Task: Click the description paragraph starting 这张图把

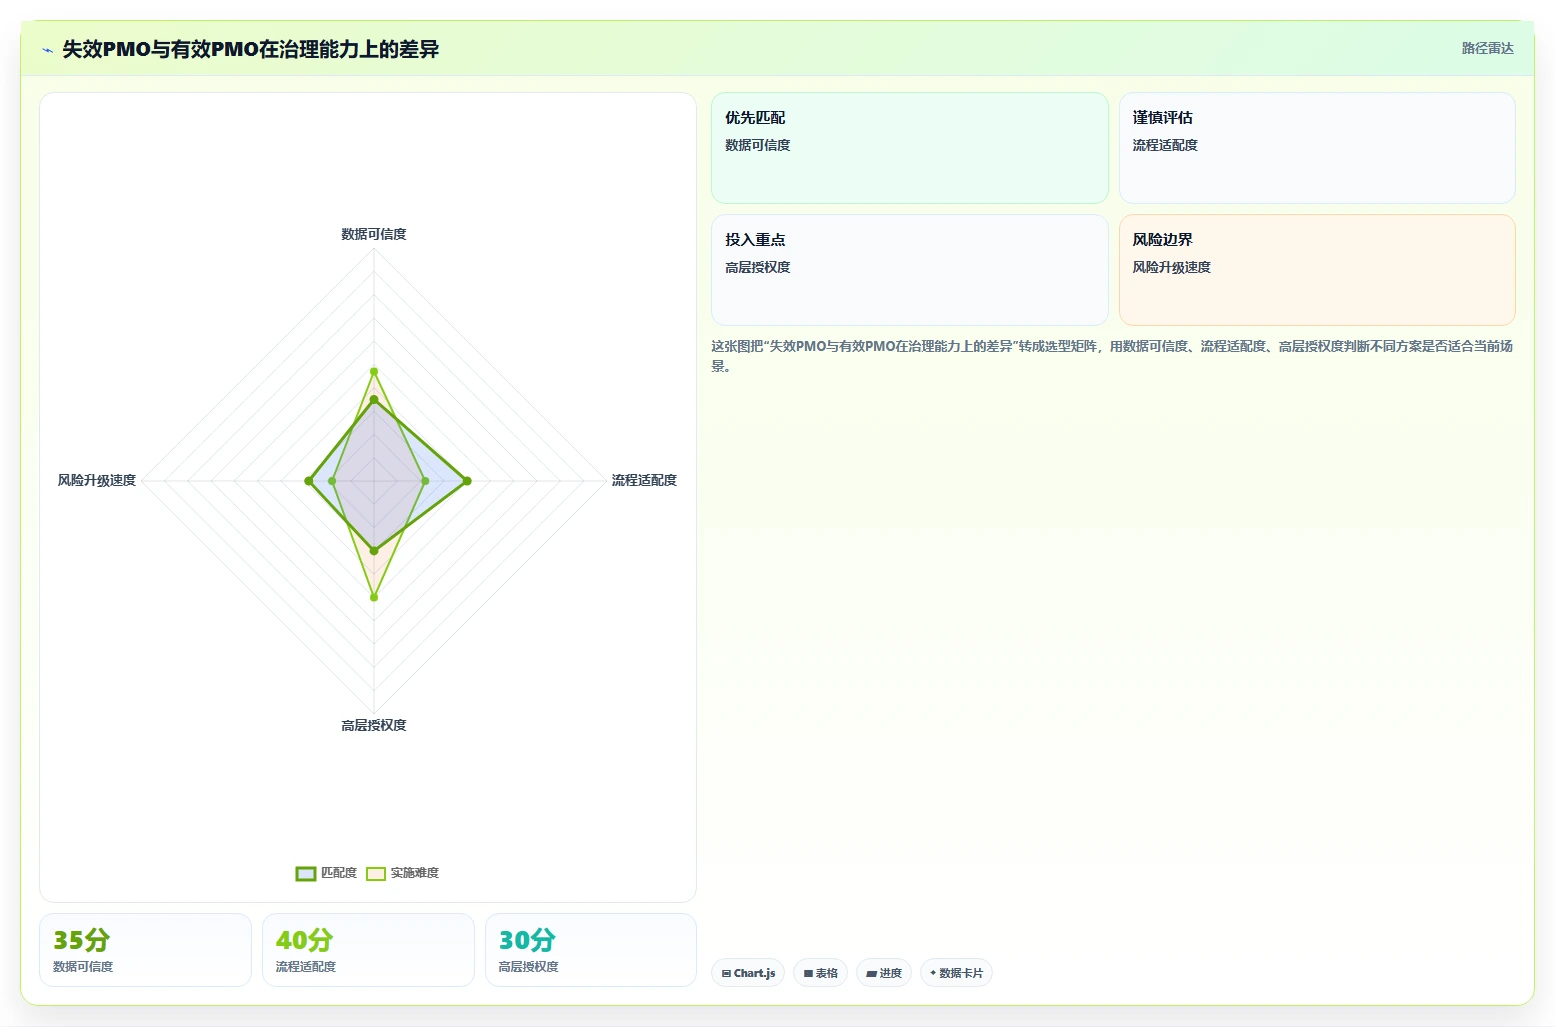Action: (1112, 356)
